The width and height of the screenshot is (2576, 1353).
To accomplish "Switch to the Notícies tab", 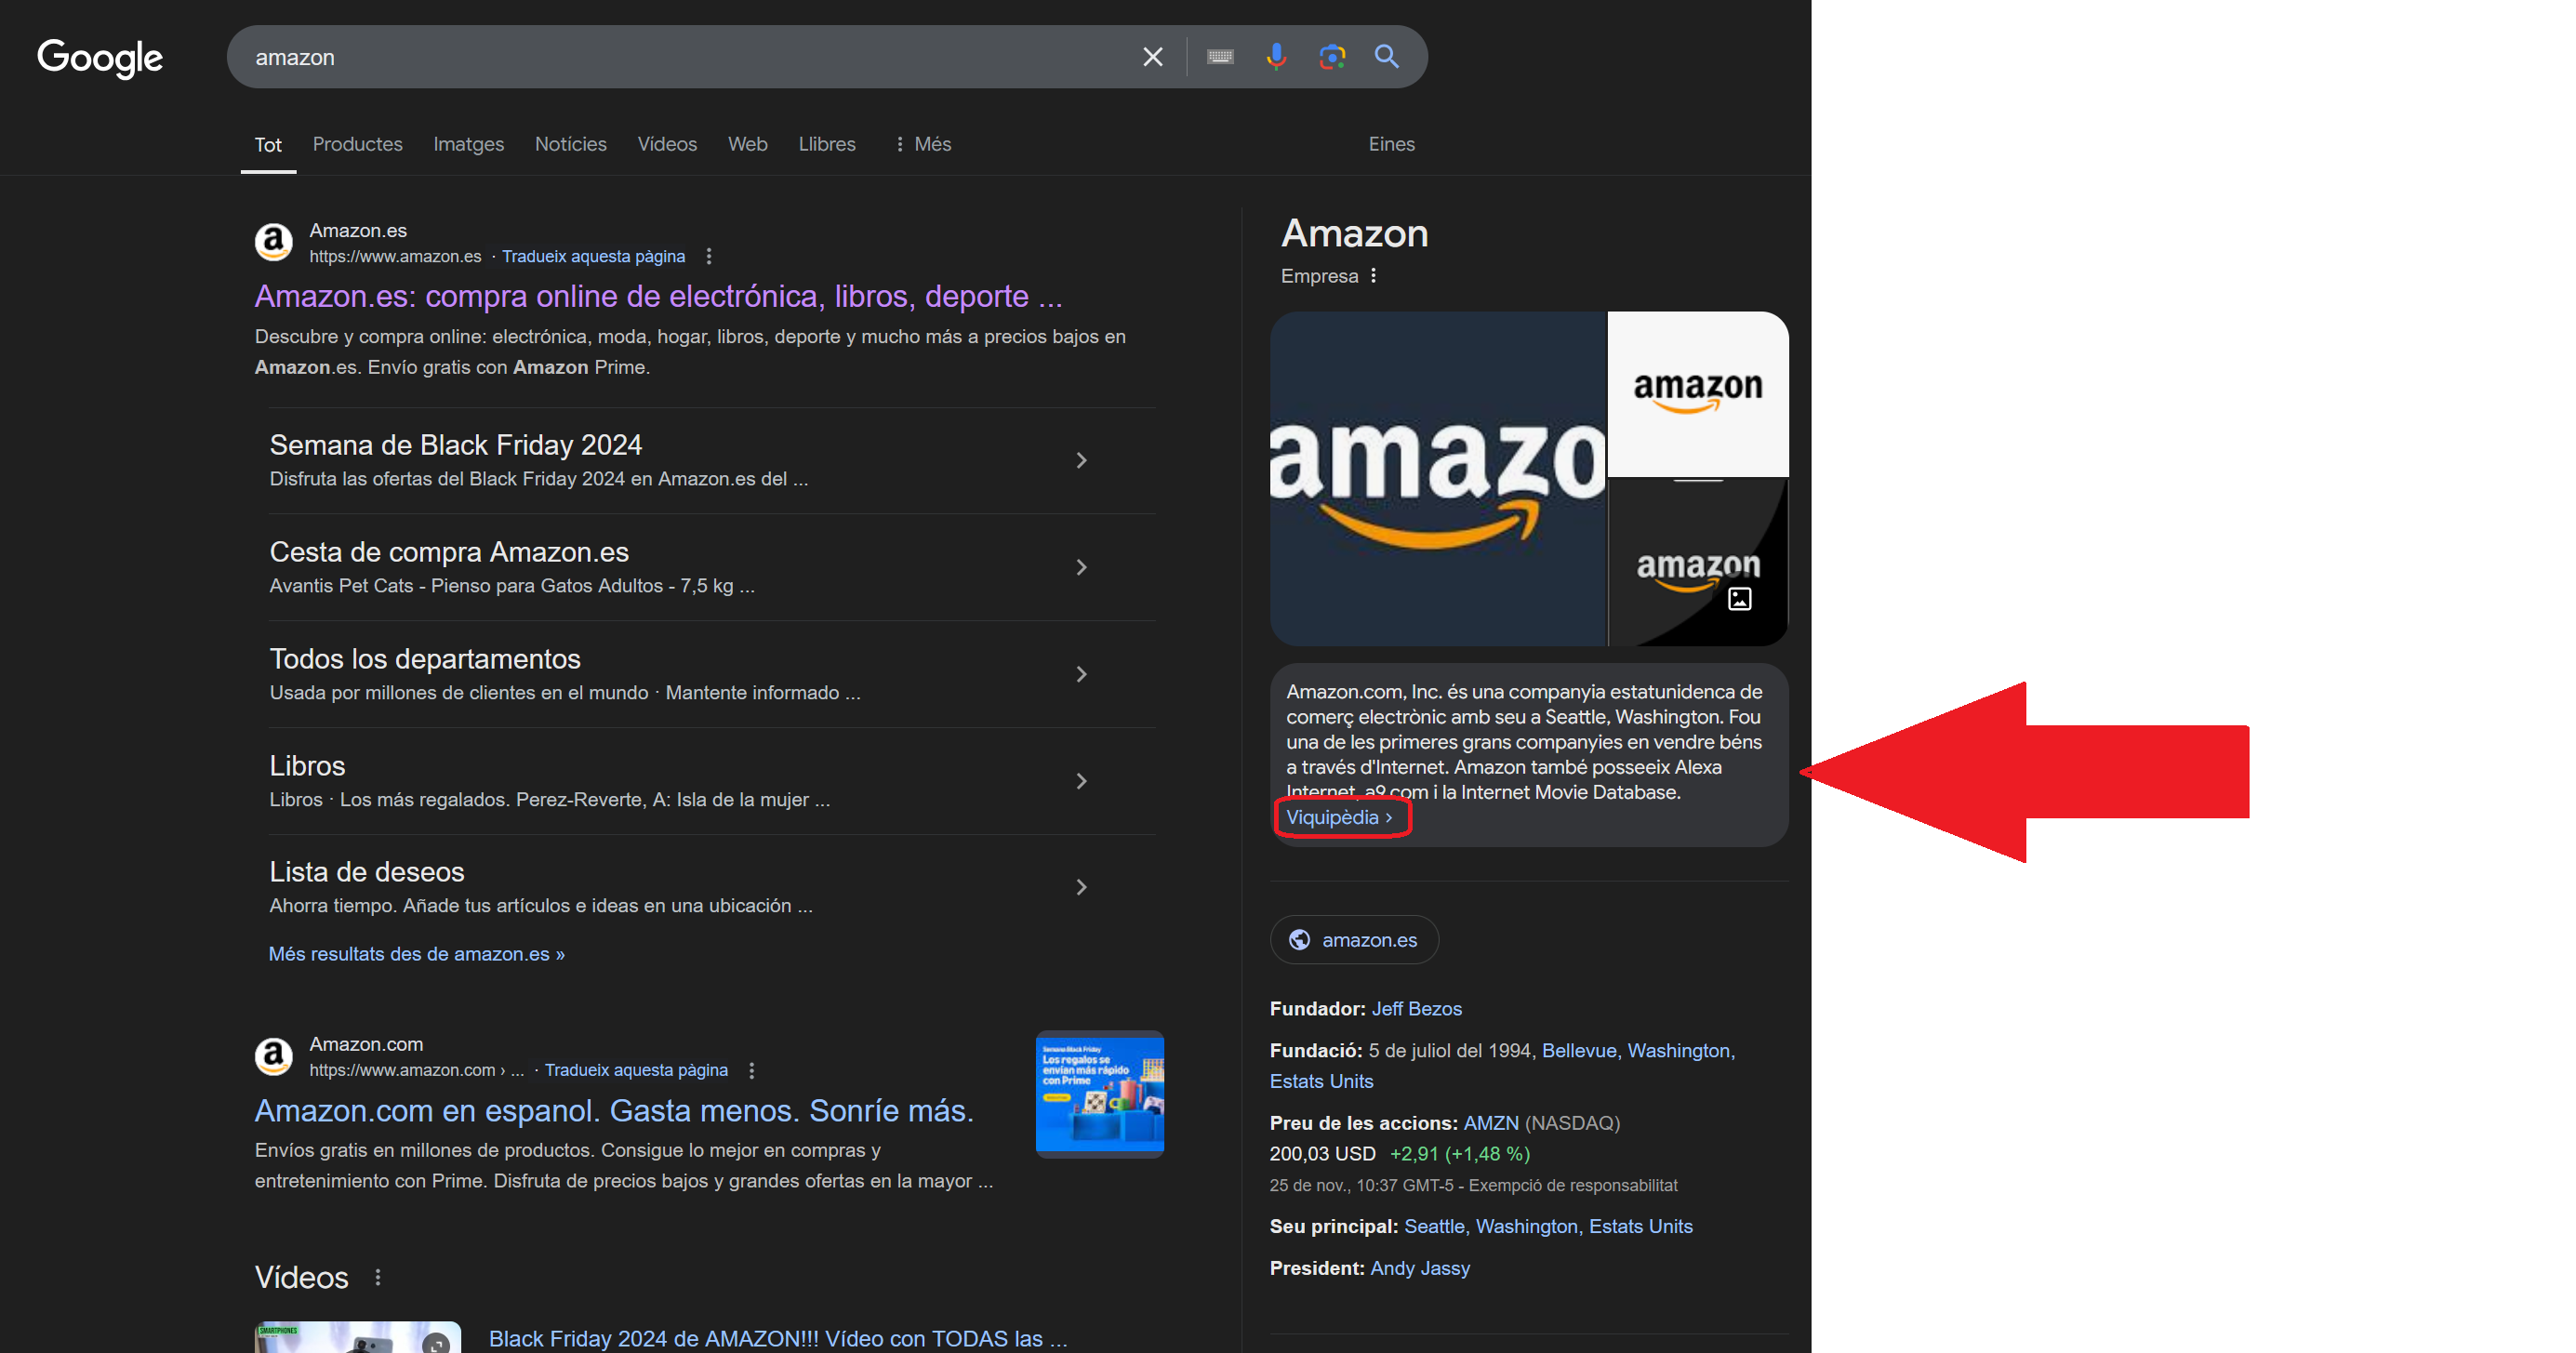I will click(570, 144).
